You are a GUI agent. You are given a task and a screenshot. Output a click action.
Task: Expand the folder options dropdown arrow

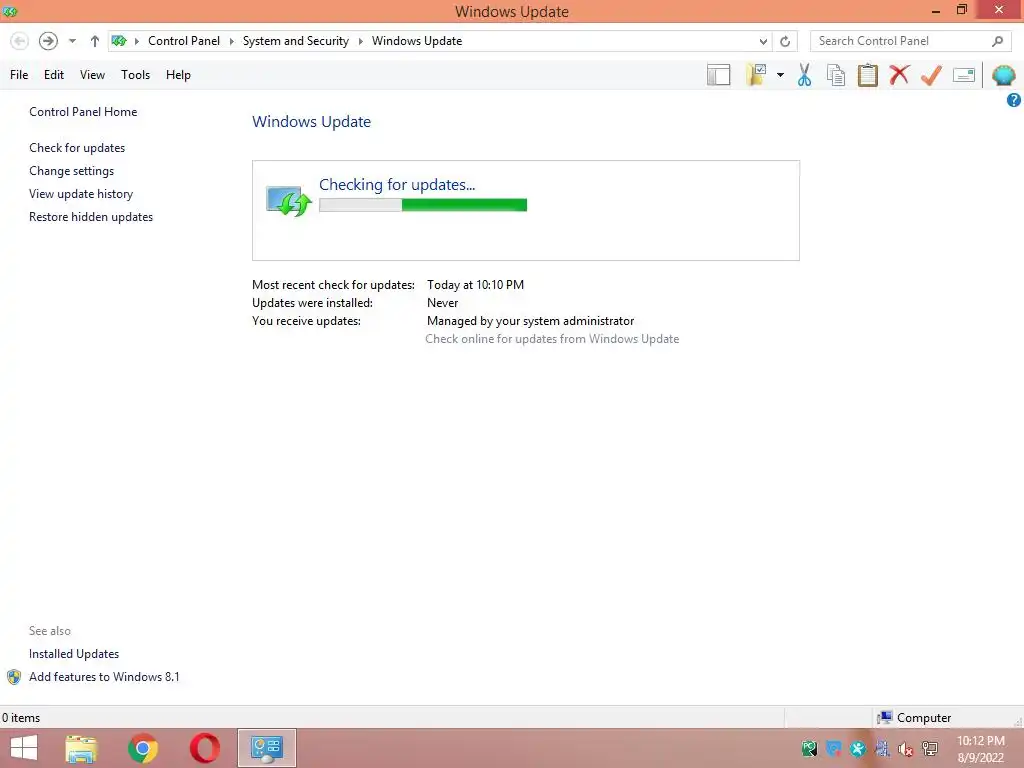[x=780, y=75]
